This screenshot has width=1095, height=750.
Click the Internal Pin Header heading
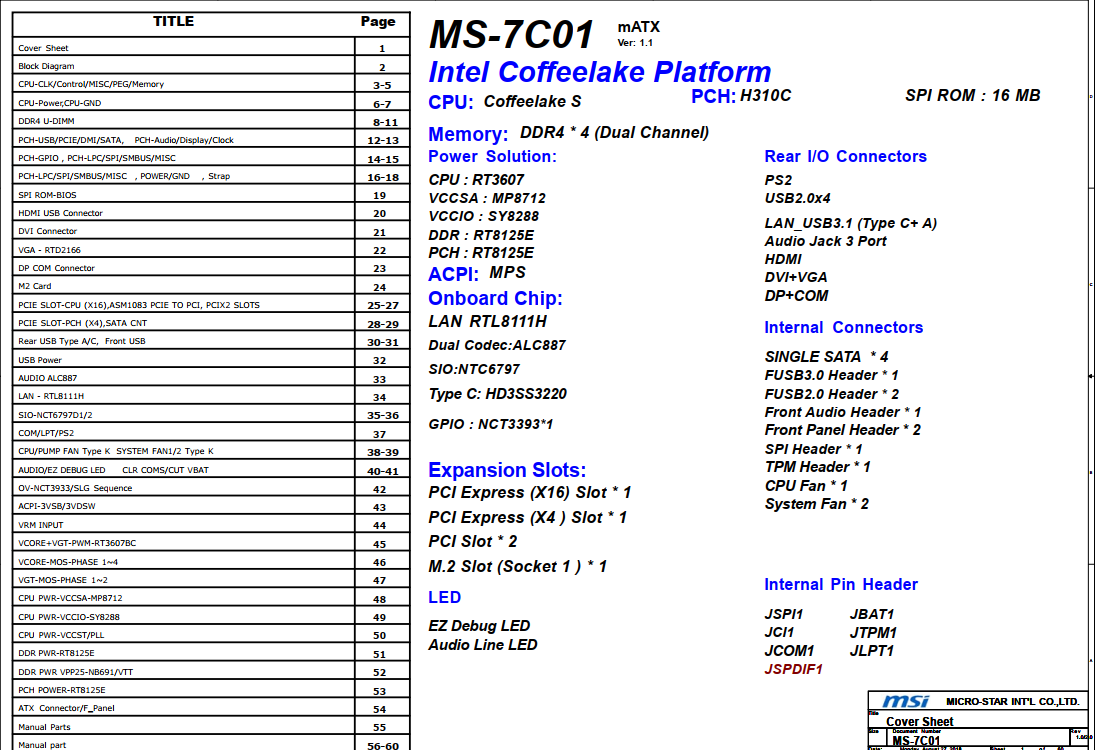click(841, 584)
